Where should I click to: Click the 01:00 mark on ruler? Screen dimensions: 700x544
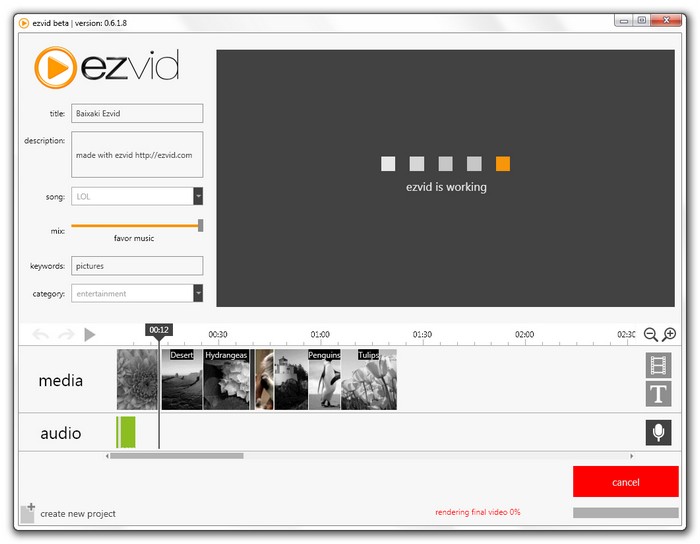320,334
